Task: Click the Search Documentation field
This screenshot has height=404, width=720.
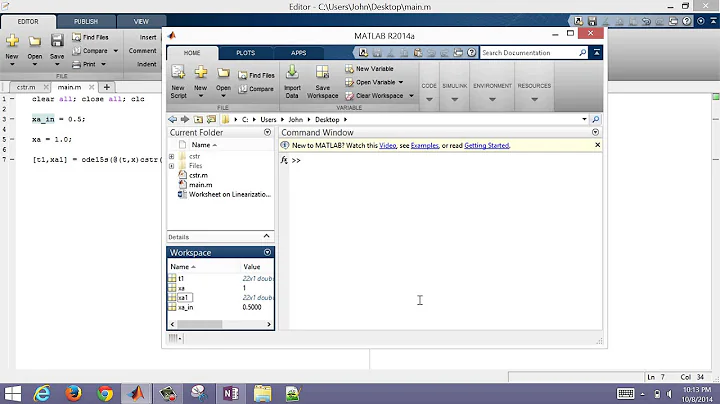Action: click(527, 53)
